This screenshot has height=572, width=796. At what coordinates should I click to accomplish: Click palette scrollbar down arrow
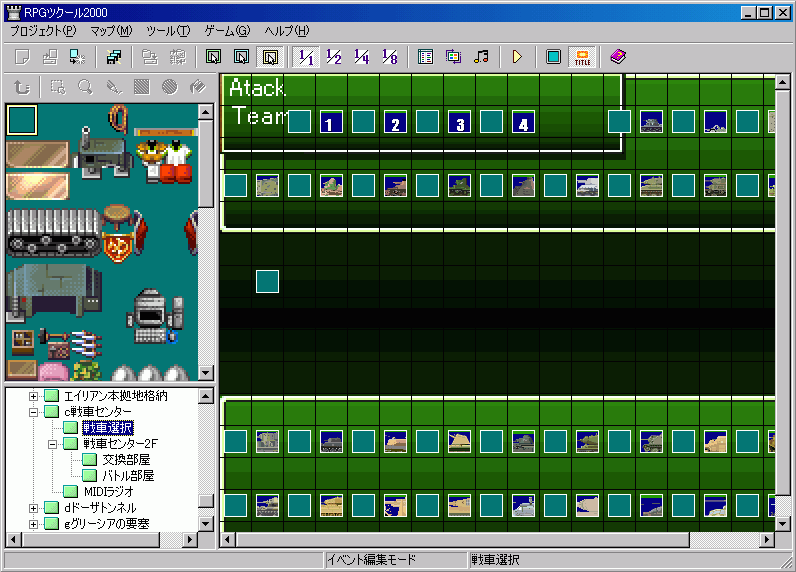pos(205,373)
